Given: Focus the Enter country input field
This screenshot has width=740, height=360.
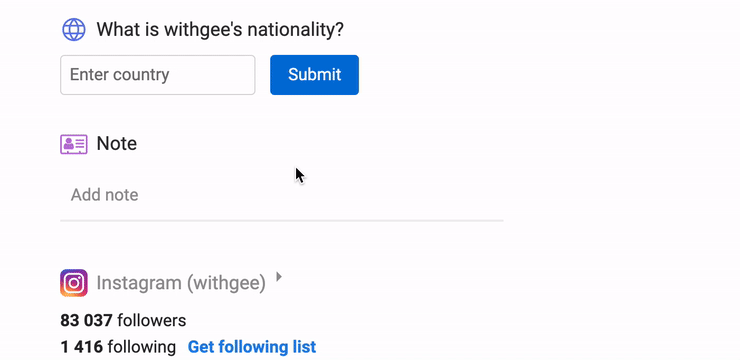Looking at the screenshot, I should (x=158, y=75).
